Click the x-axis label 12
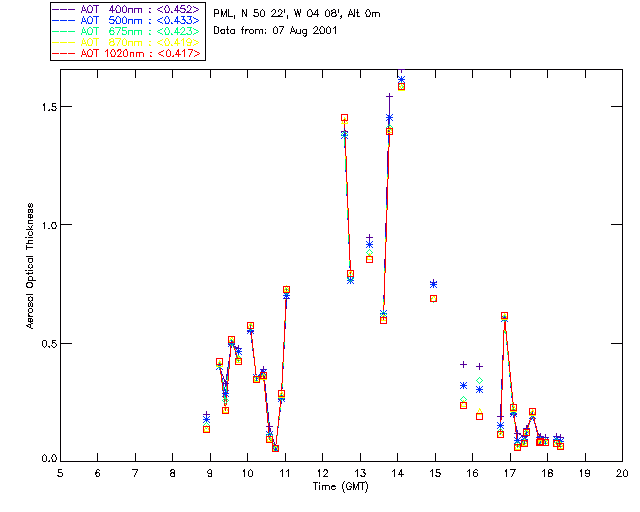Viewport: 640px width, 512px height. [322, 473]
